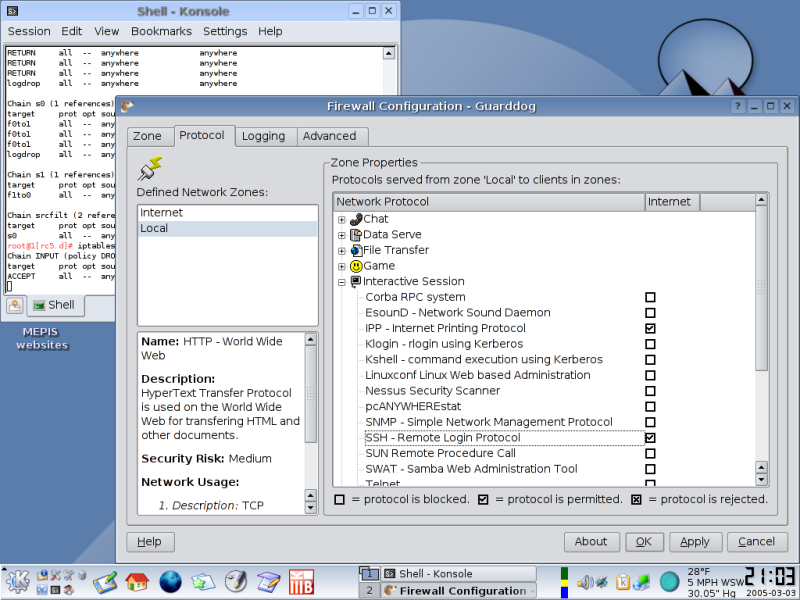
Task: Uncheck IPP - Internet Printing Protocol
Action: 650,328
